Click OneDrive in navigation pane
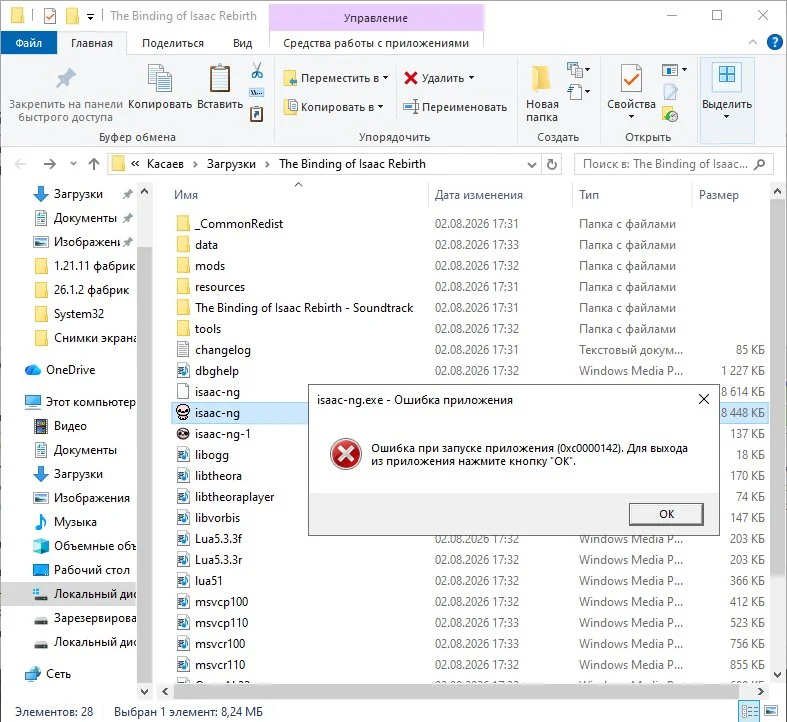Screen dimensions: 787x722 pyautogui.click(x=70, y=370)
